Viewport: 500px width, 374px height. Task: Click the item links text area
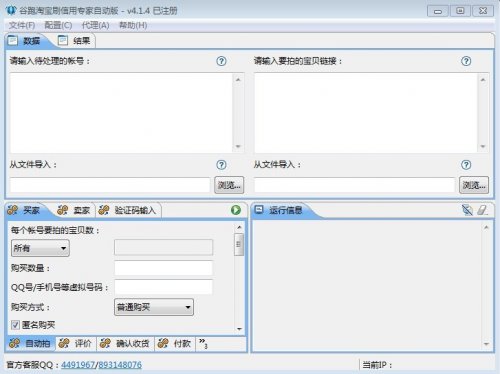click(x=366, y=113)
